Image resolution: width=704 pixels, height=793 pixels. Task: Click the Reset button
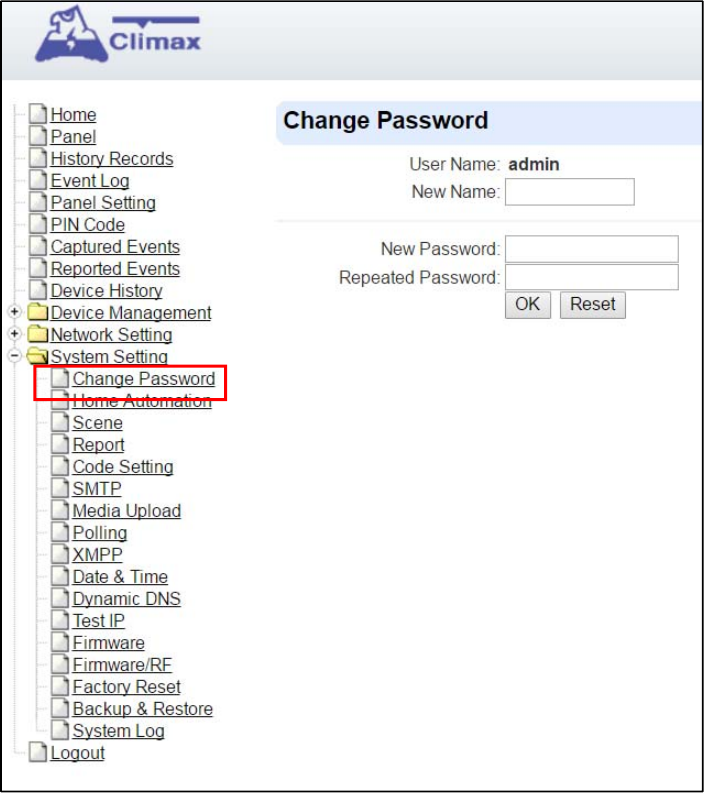coord(592,304)
